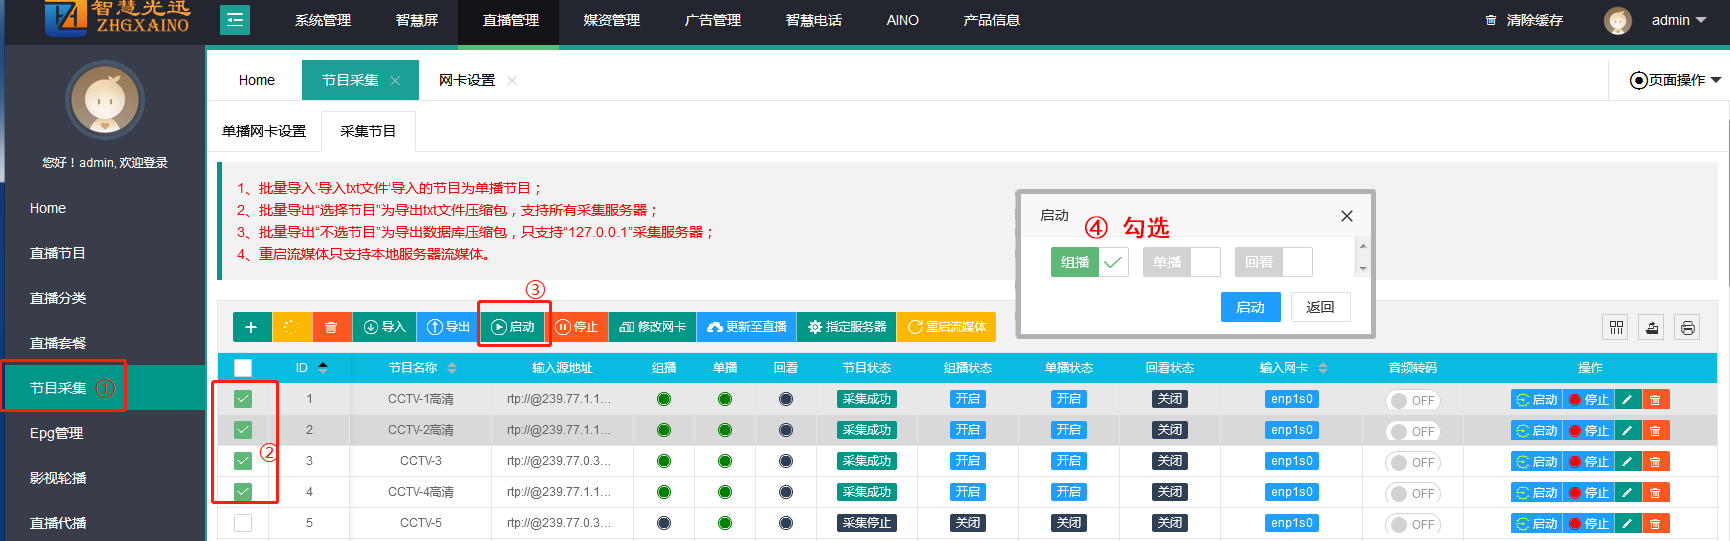
Task: Click the green plus add button
Action: (x=251, y=327)
